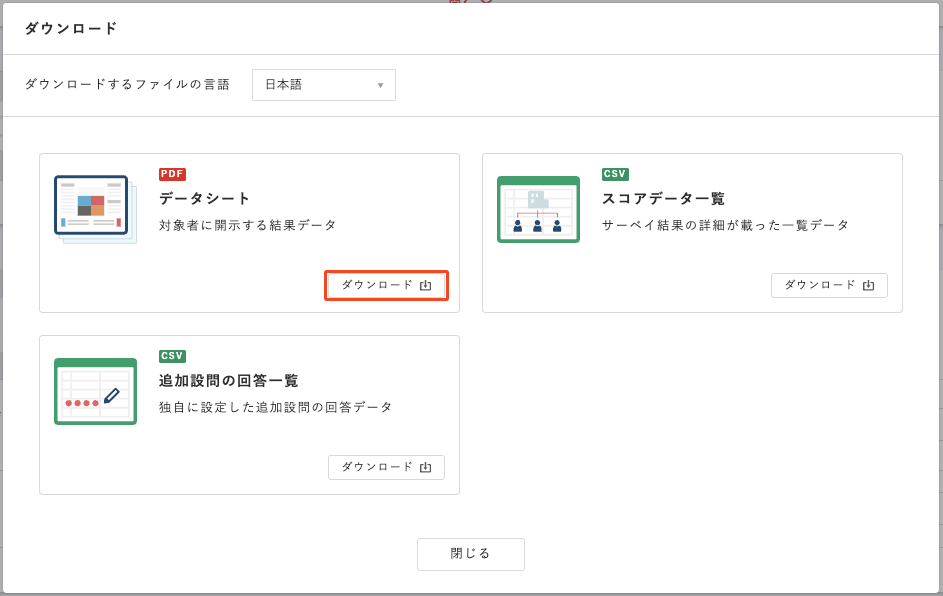The height and width of the screenshot is (596, 943).
Task: Click the スコアデータ一覧 spreadsheet org-chart icon
Action: click(x=538, y=209)
